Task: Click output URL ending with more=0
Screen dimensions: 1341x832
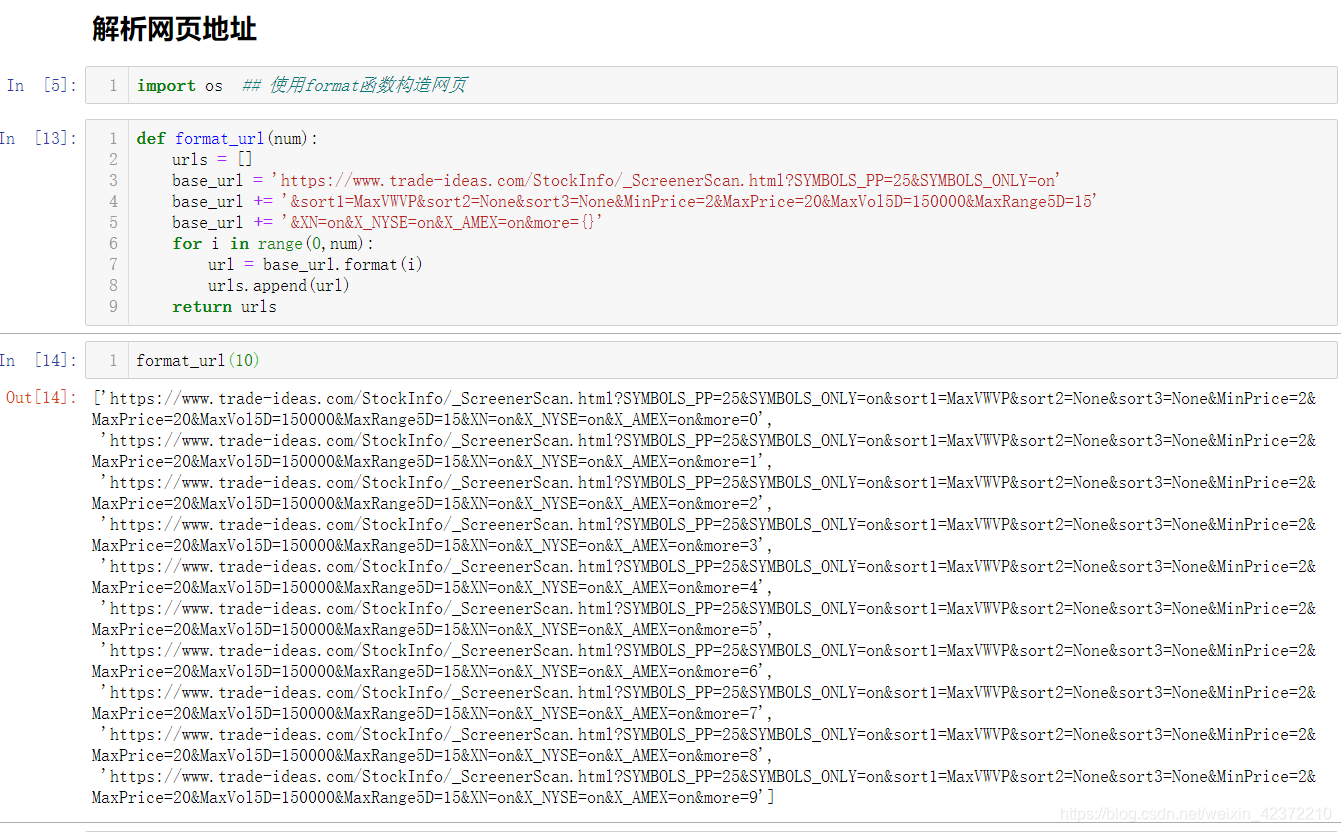Action: [704, 408]
